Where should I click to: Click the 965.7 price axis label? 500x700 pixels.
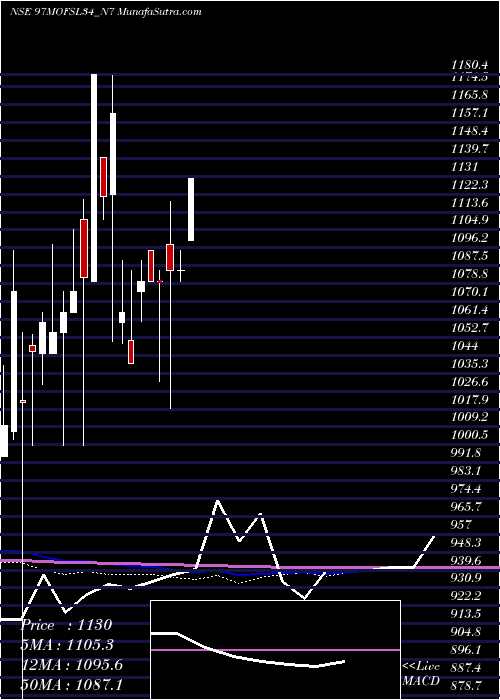click(467, 507)
